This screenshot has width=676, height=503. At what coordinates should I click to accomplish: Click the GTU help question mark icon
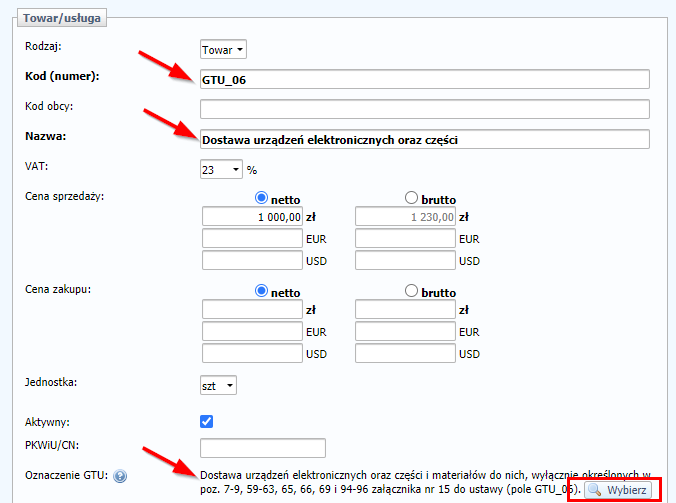pyautogui.click(x=120, y=476)
